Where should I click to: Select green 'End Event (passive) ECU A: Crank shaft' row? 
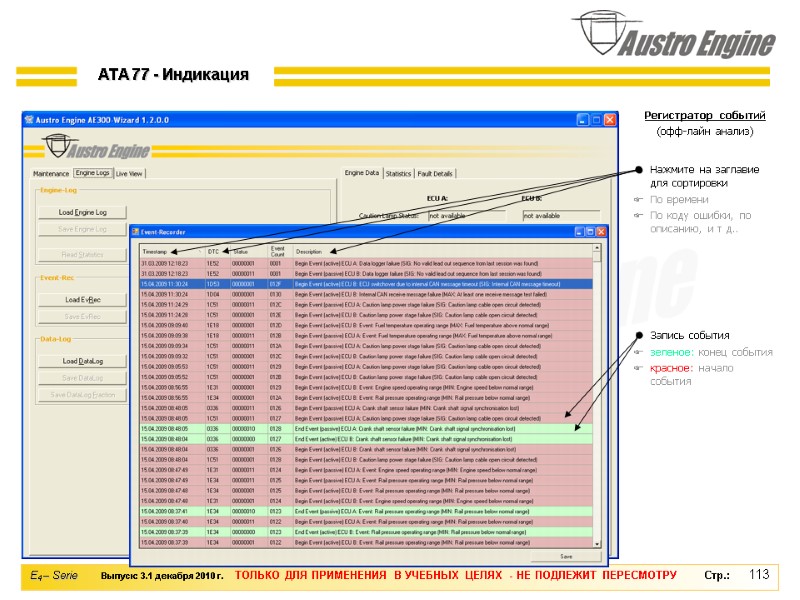click(x=366, y=429)
